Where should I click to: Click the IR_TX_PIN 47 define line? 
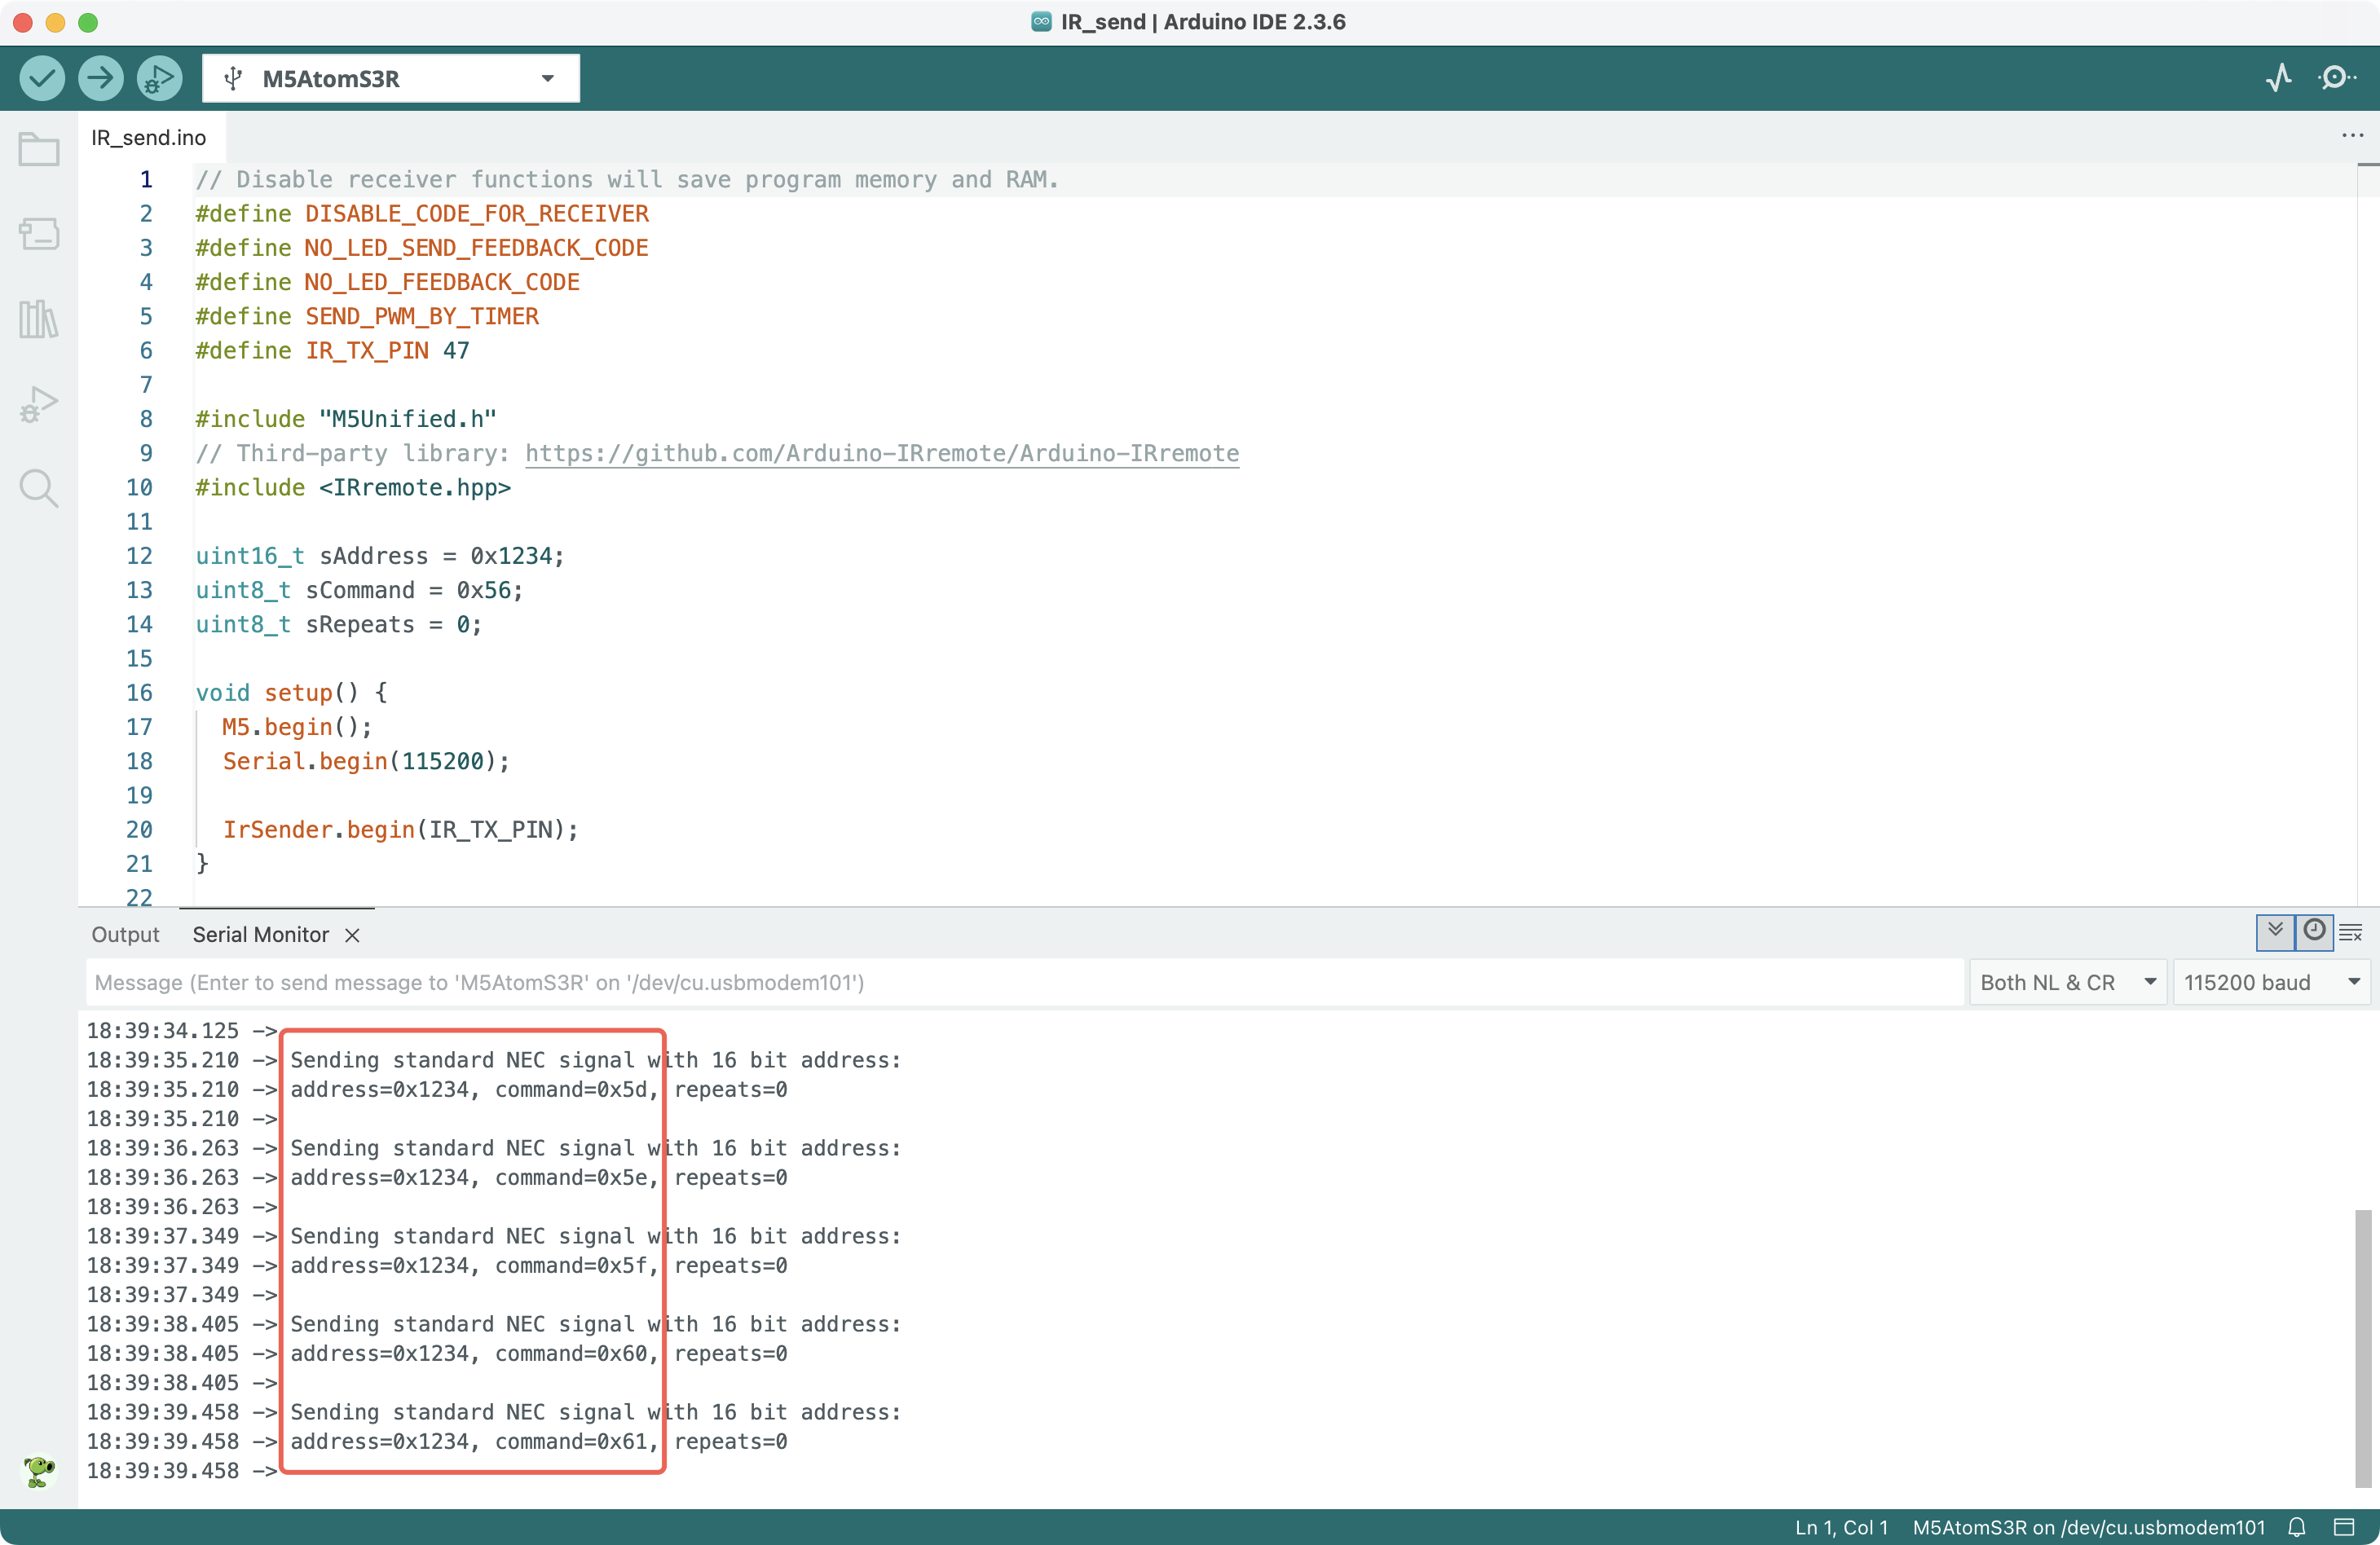pyautogui.click(x=332, y=350)
